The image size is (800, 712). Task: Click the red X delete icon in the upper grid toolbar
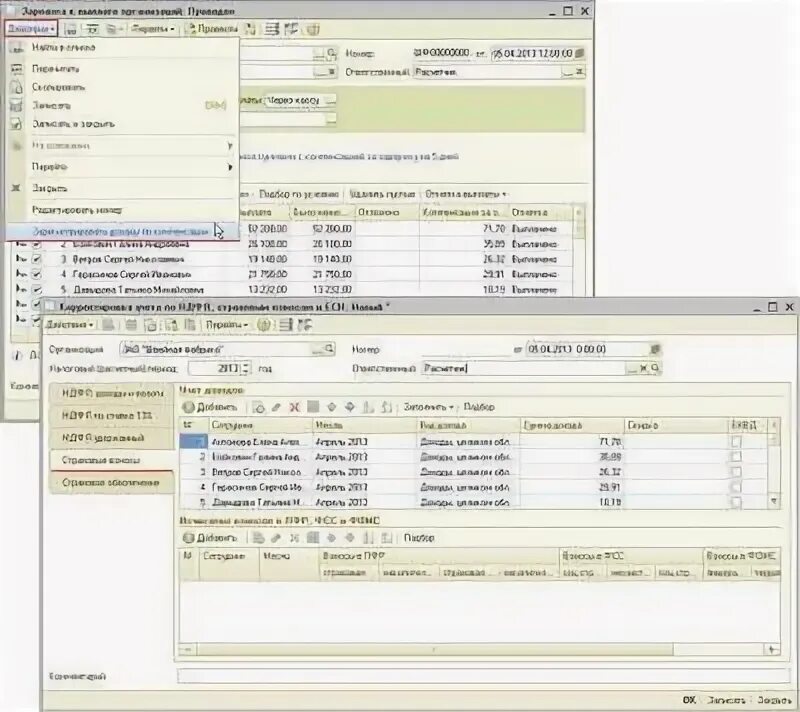pyautogui.click(x=294, y=407)
